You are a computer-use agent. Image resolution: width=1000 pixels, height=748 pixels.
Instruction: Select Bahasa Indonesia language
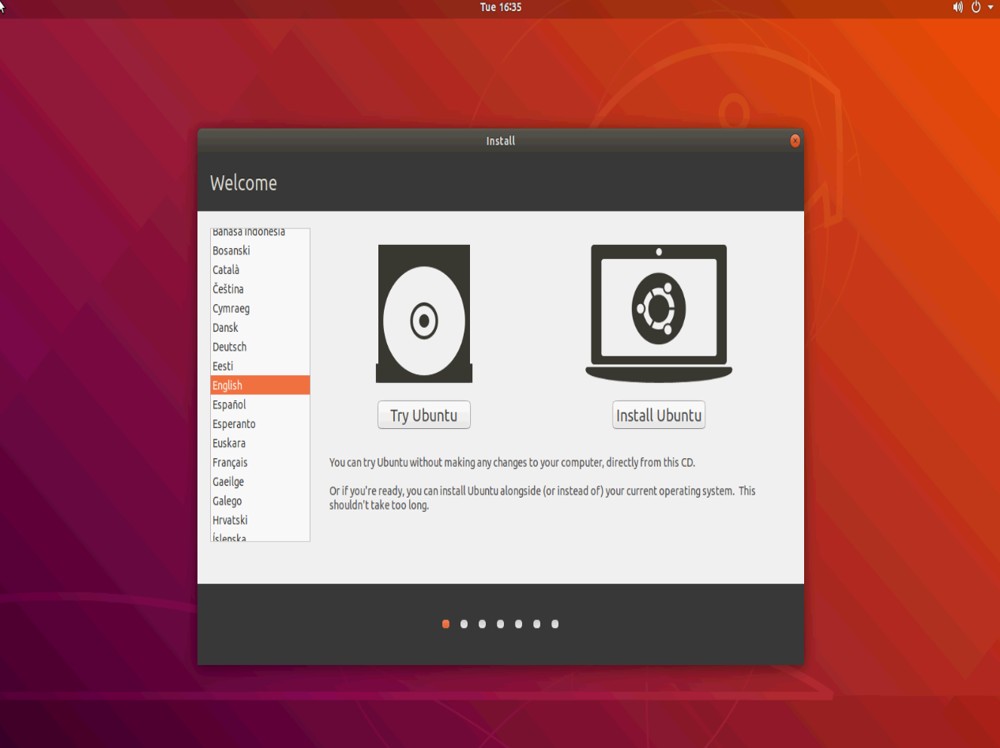[x=260, y=233]
